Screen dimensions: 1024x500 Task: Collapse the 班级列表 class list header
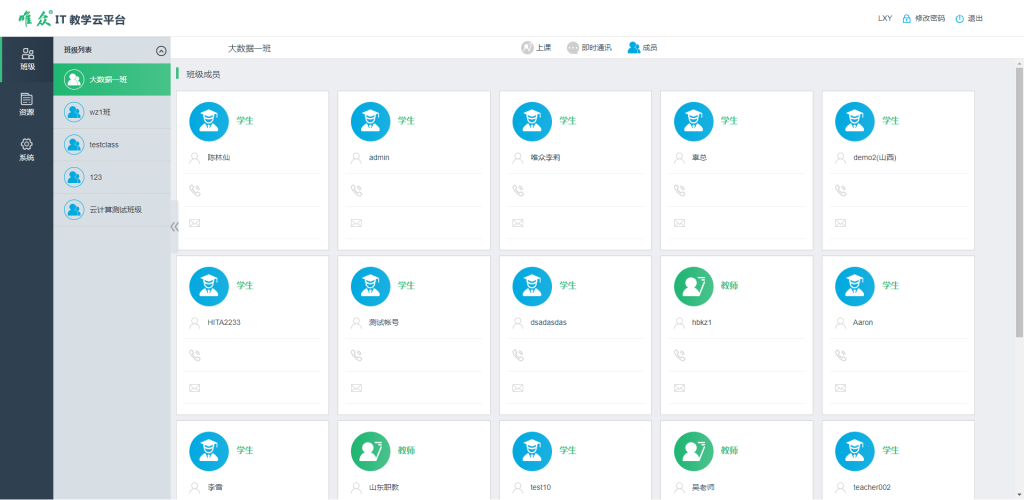pos(161,50)
